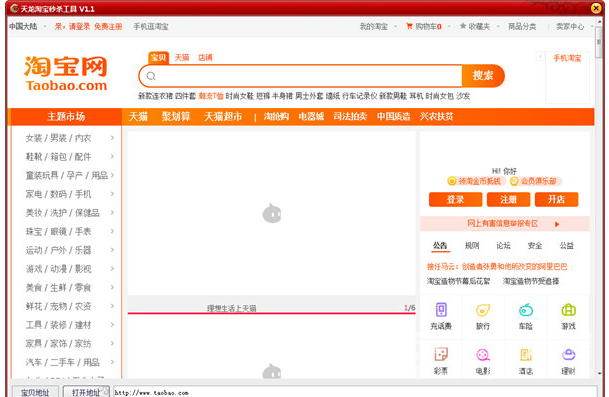Viewport: 609px width, 397px height.
Task: Open 聚划算 in the nav bar
Action: pos(176,117)
